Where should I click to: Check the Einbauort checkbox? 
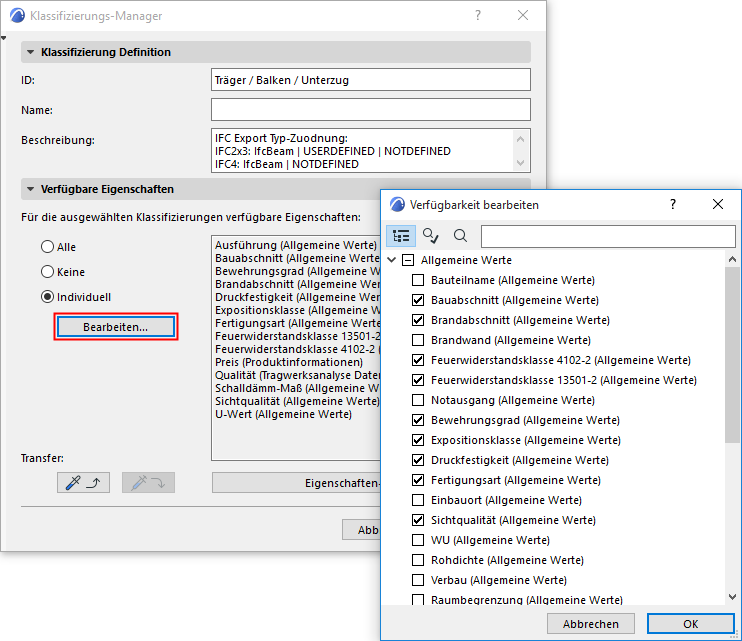click(x=418, y=500)
